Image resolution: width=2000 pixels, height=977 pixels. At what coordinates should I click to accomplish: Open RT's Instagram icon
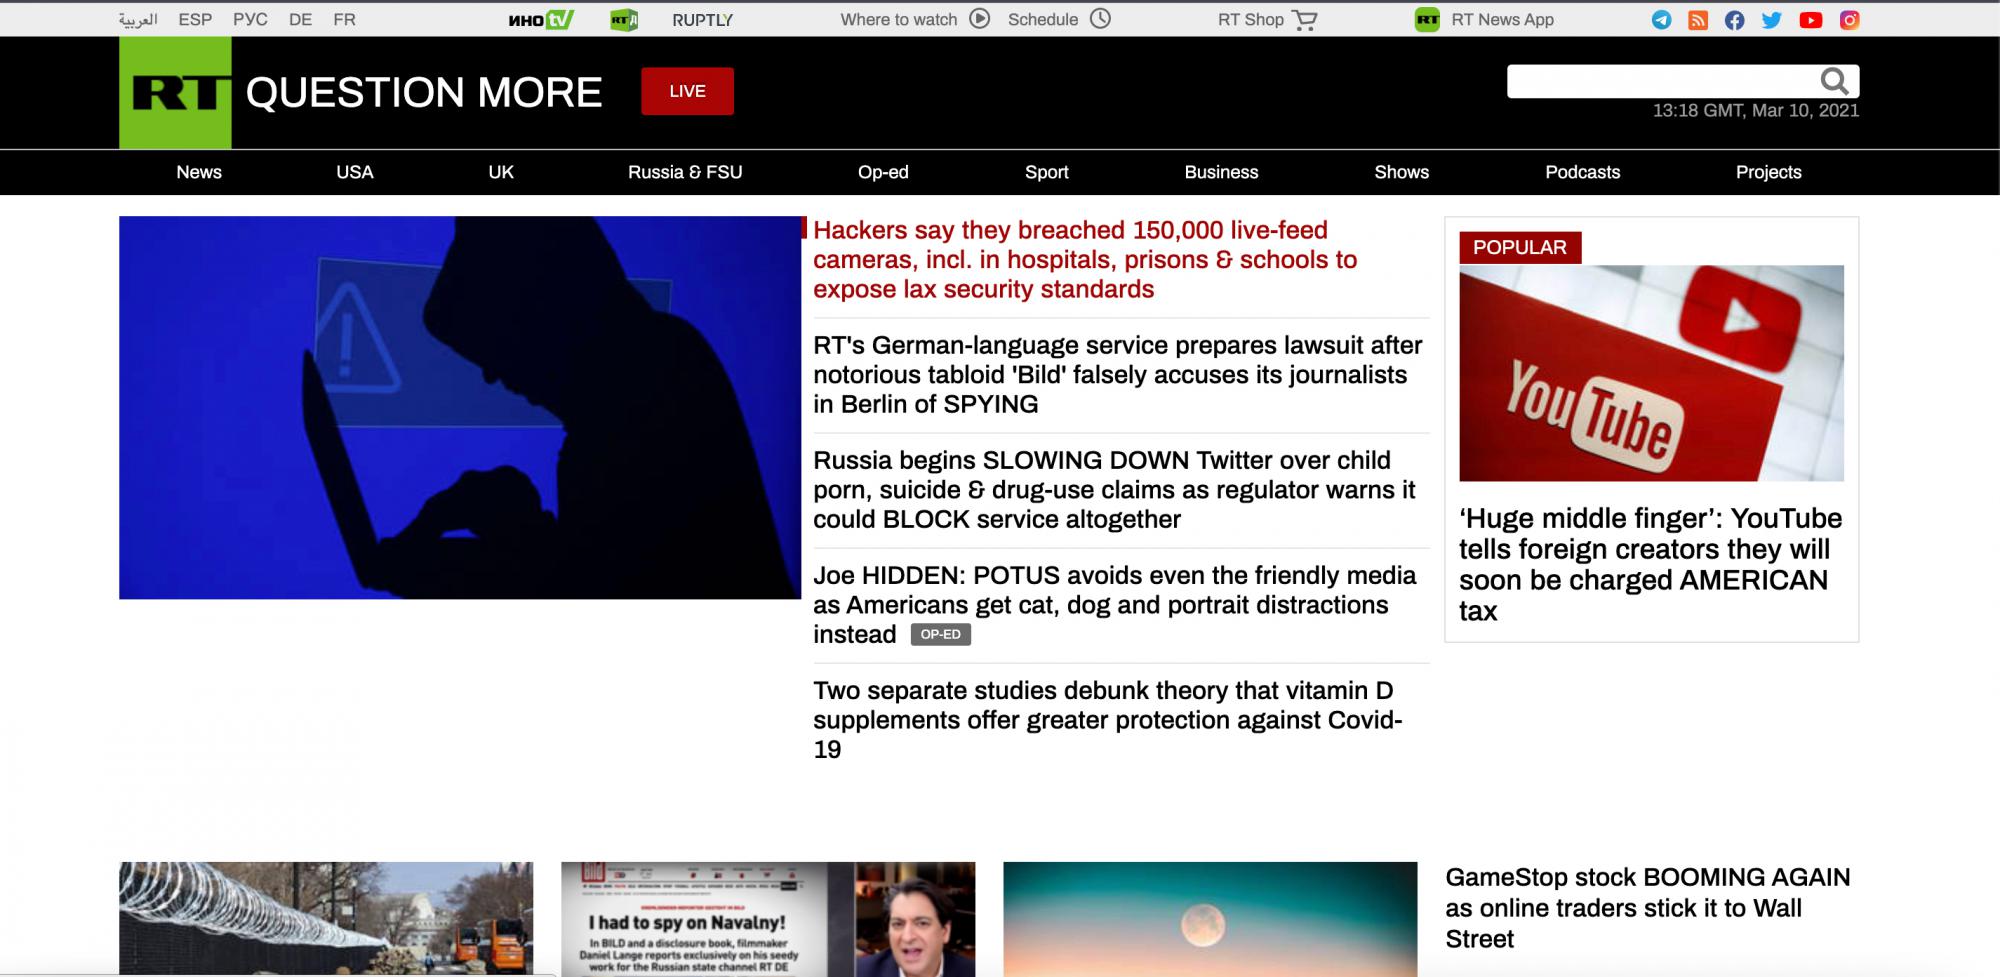coord(1849,20)
